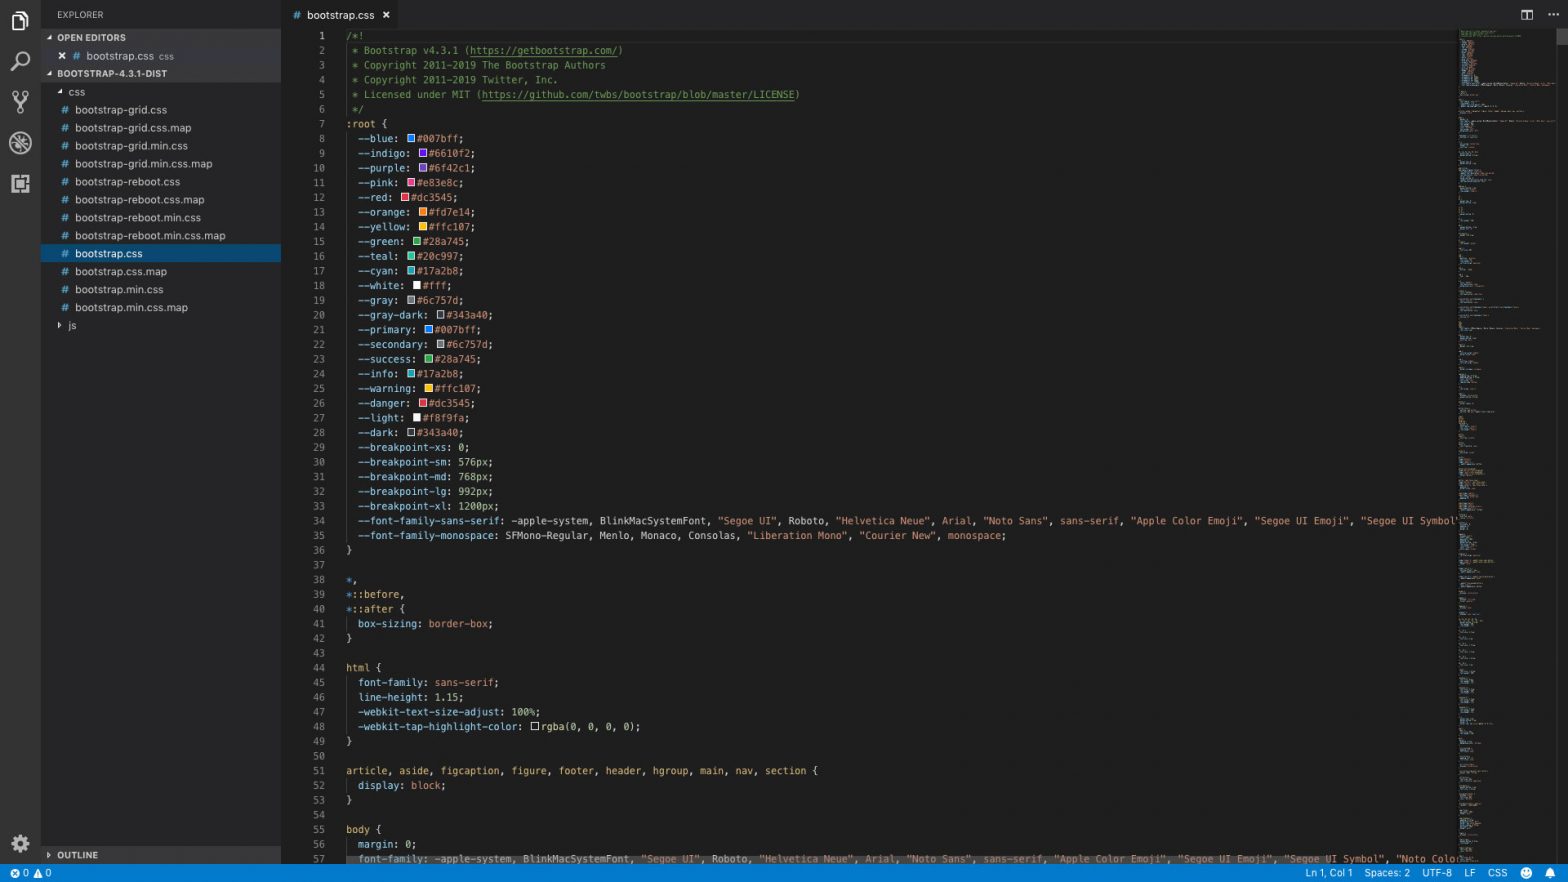Screen dimensions: 1568x882
Task: Expand the js folder
Action: [160, 326]
